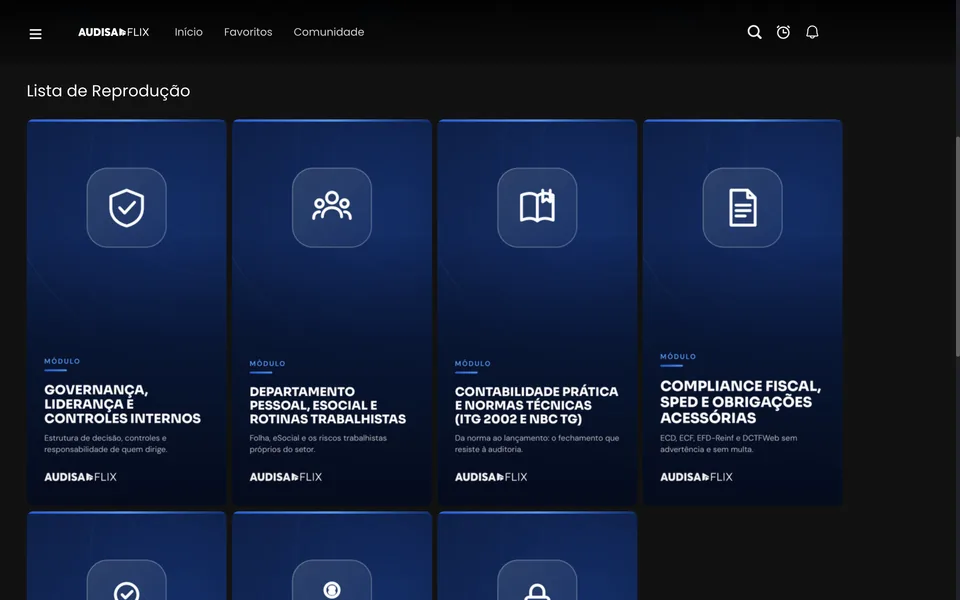Click 'Da norma ao lançamento' description
This screenshot has width=960, height=600.
(x=537, y=444)
